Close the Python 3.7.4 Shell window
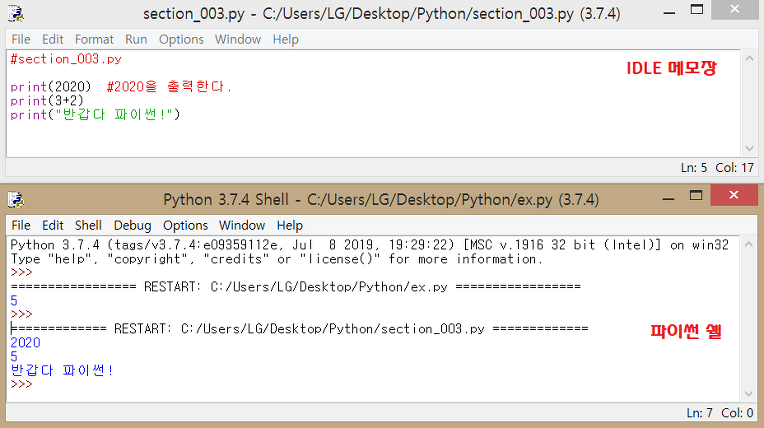Viewport: 764px width, 428px height. (x=734, y=195)
